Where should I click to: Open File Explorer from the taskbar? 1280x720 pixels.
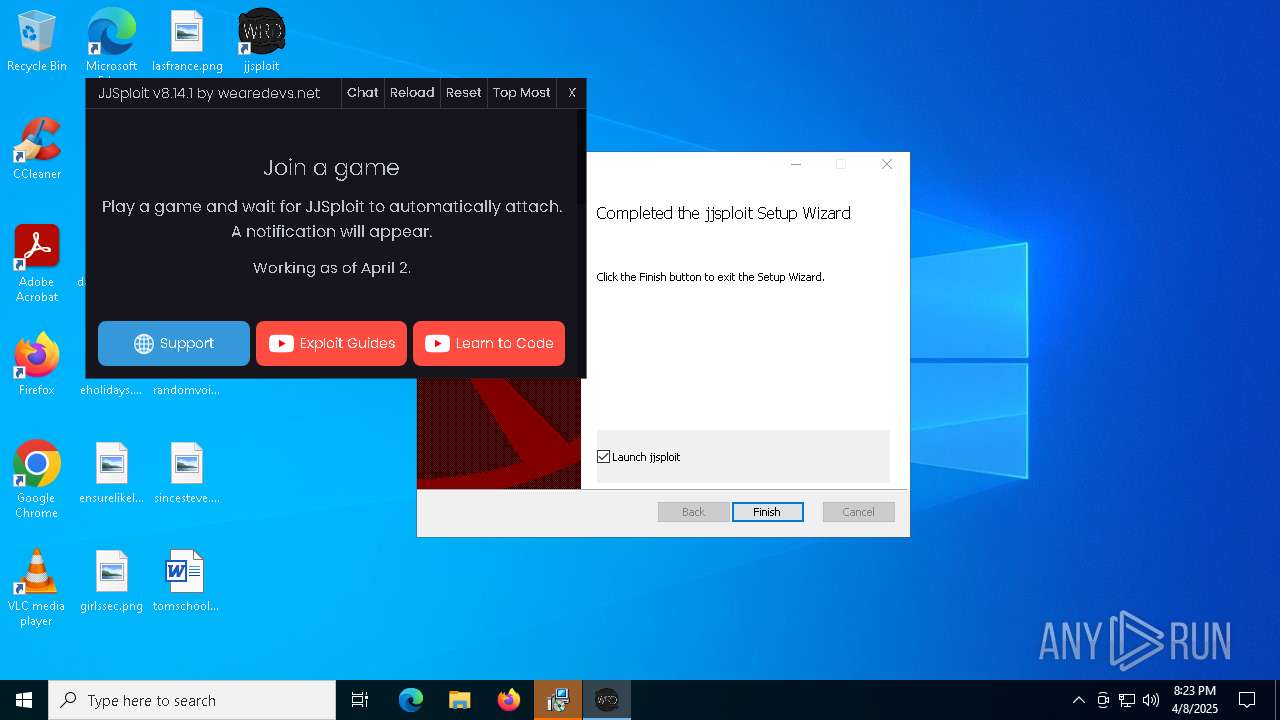(459, 700)
